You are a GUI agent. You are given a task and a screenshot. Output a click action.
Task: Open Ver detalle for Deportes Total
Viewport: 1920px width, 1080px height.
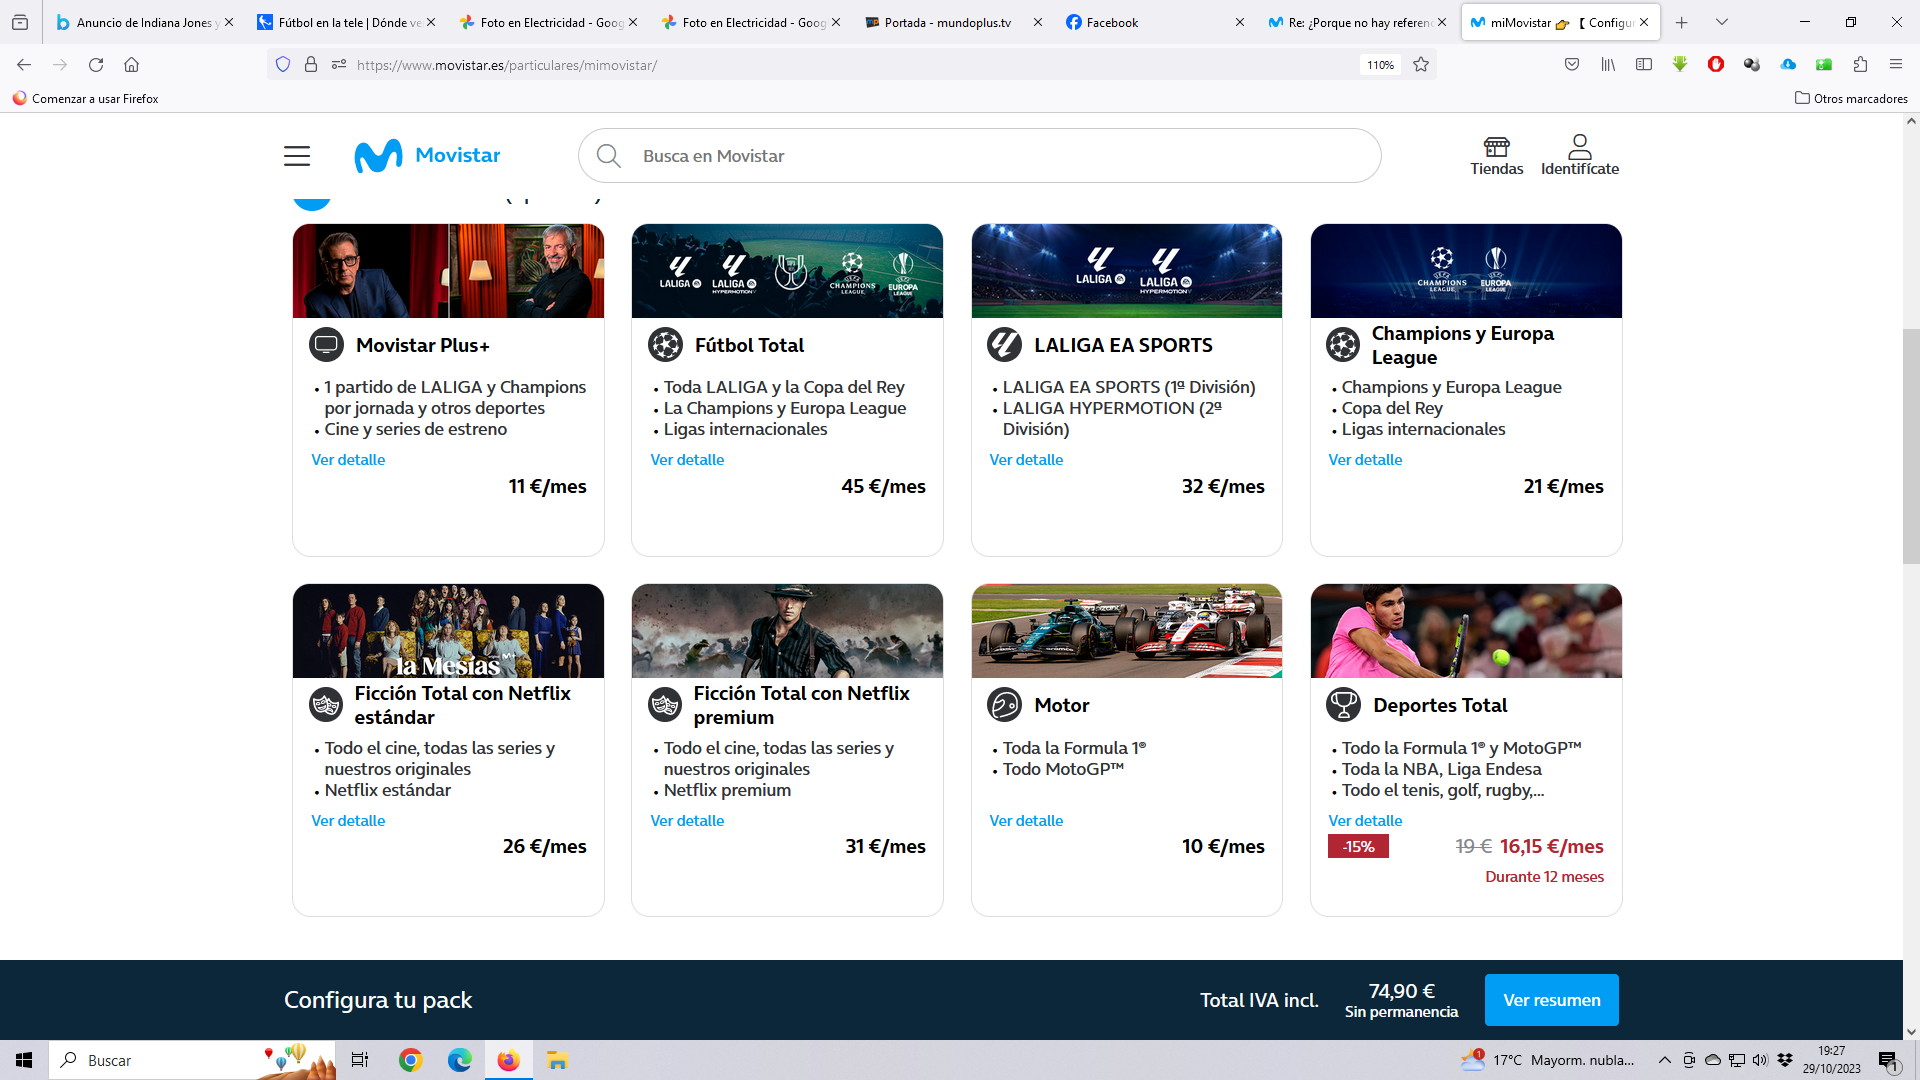click(1365, 821)
